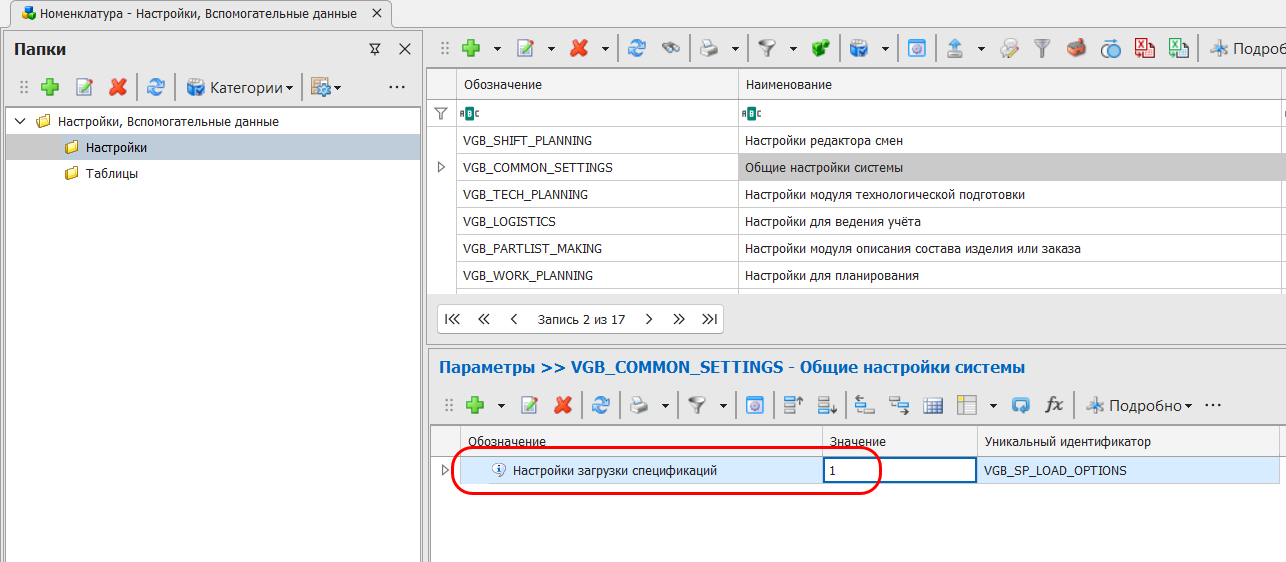Move parameter down icon in Параметры toolbar
This screenshot has height=562, width=1286.
(x=827, y=405)
